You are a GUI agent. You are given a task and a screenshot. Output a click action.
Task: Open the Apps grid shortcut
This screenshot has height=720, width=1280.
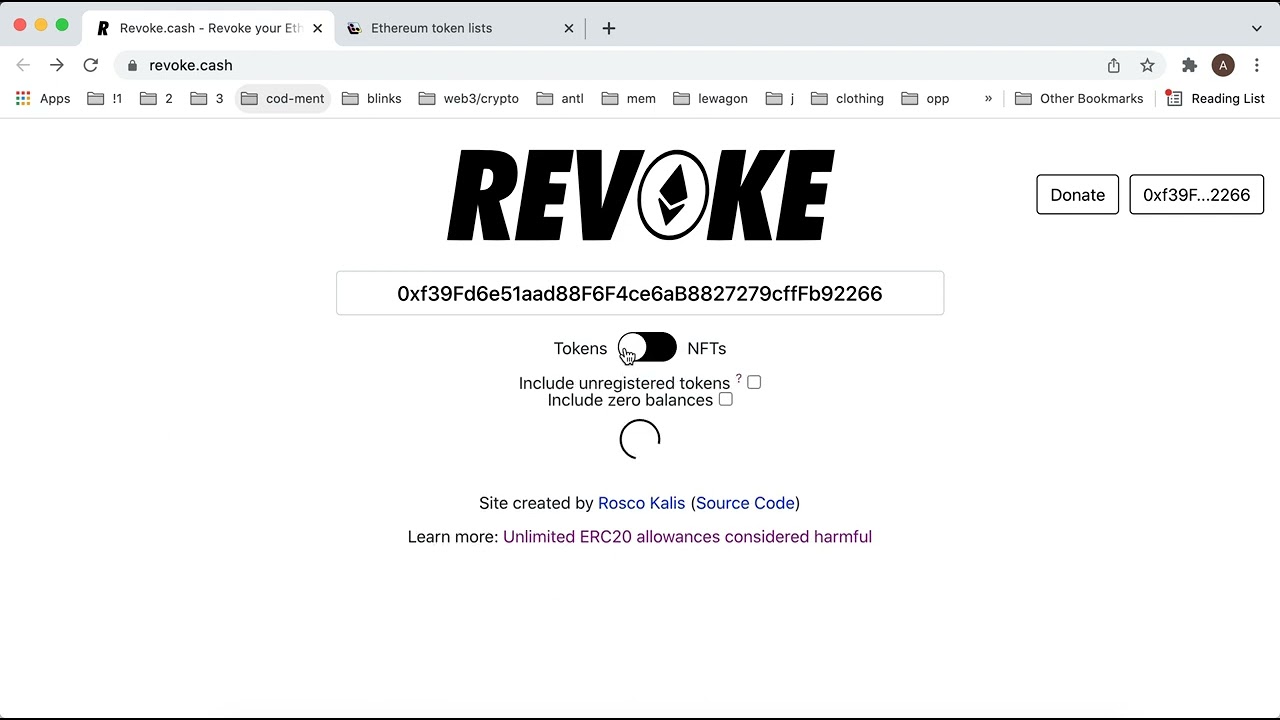click(43, 98)
